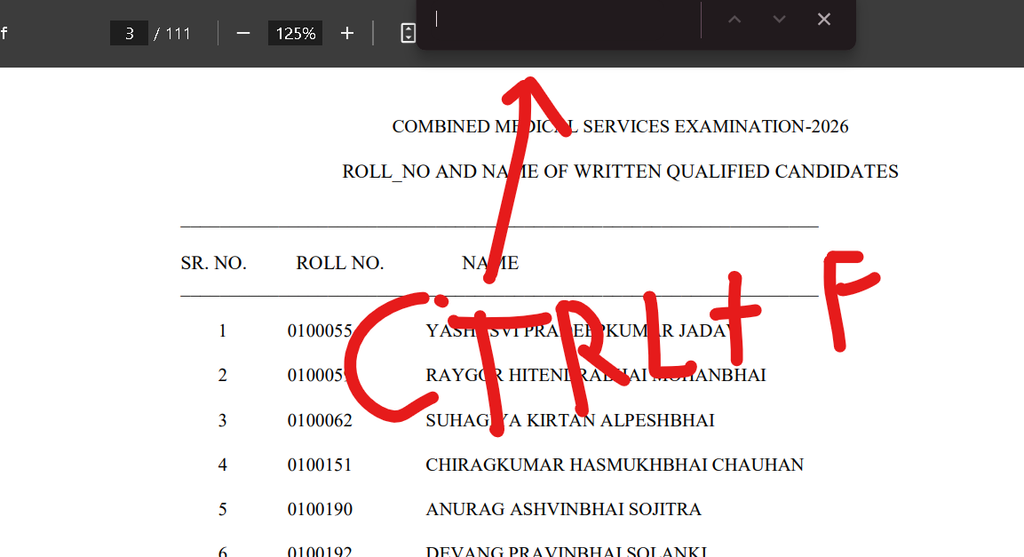
Task: Zoom out with the minus icon
Action: (243, 33)
